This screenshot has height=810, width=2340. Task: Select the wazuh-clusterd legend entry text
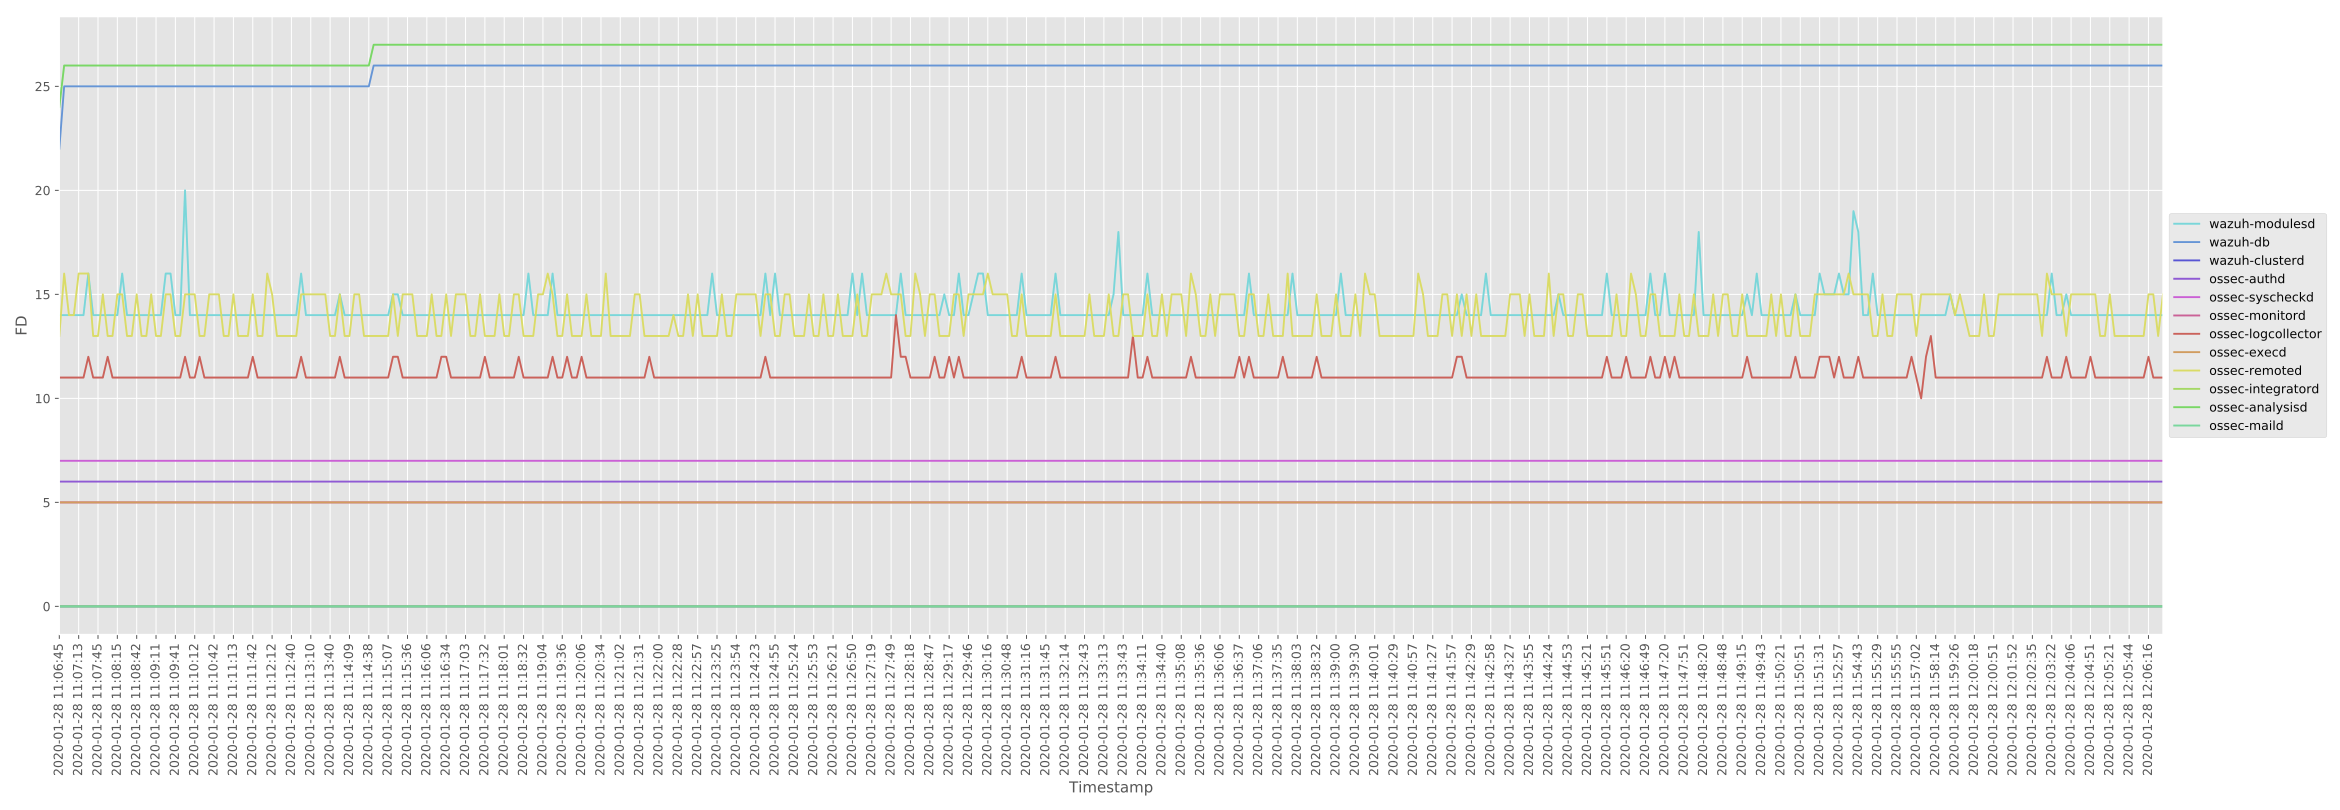point(2256,260)
